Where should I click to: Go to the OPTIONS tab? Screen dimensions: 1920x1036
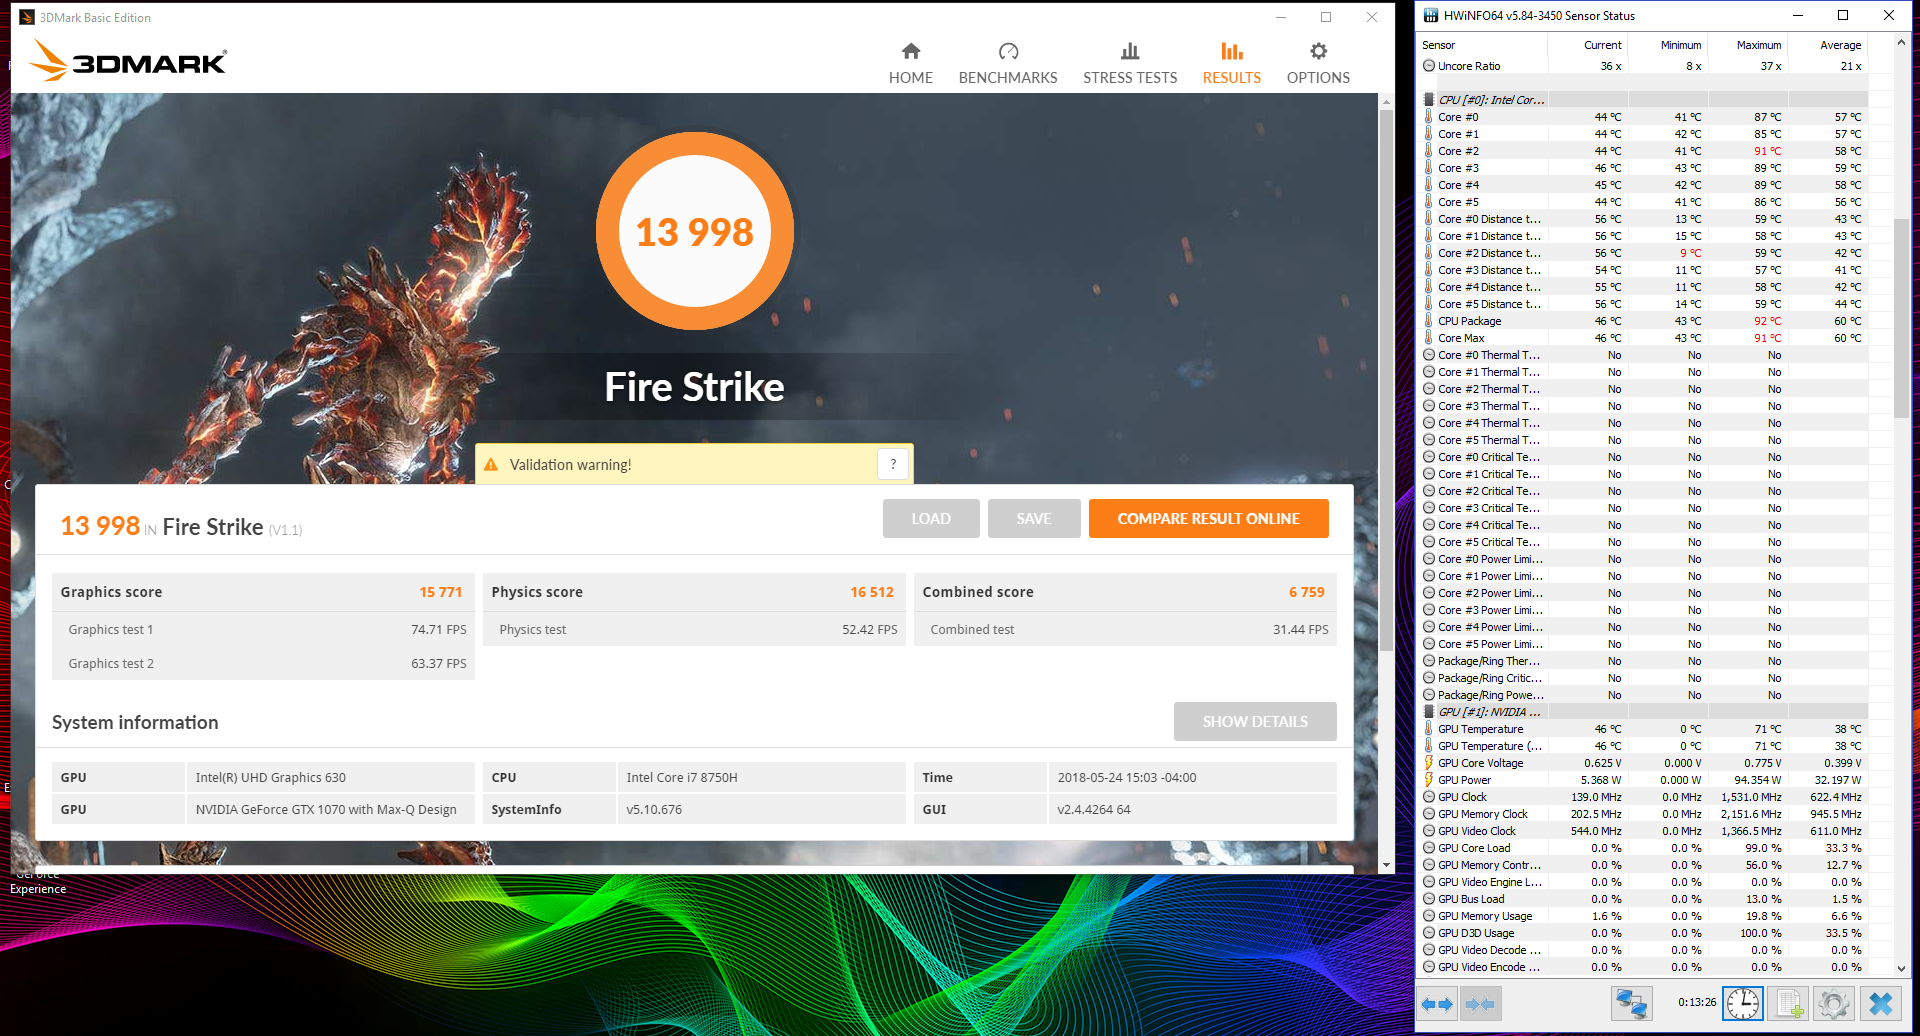[x=1318, y=64]
